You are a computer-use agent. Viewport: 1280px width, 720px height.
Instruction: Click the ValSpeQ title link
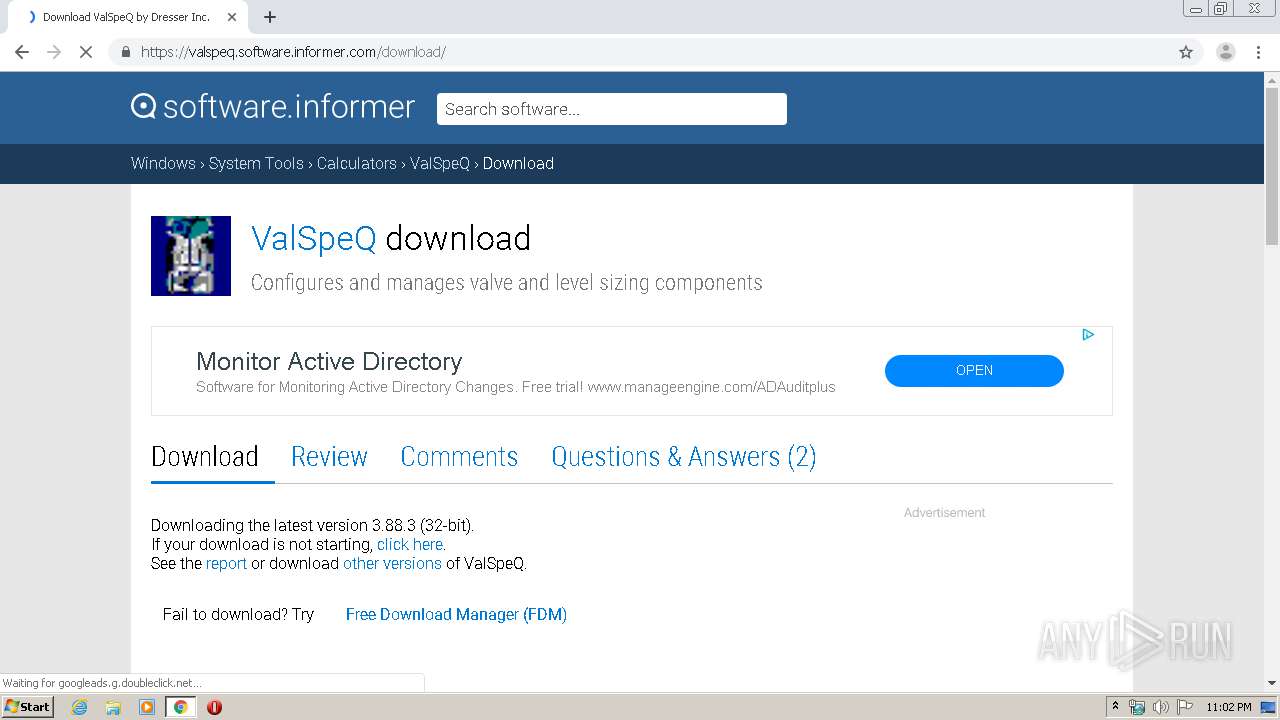pos(314,238)
